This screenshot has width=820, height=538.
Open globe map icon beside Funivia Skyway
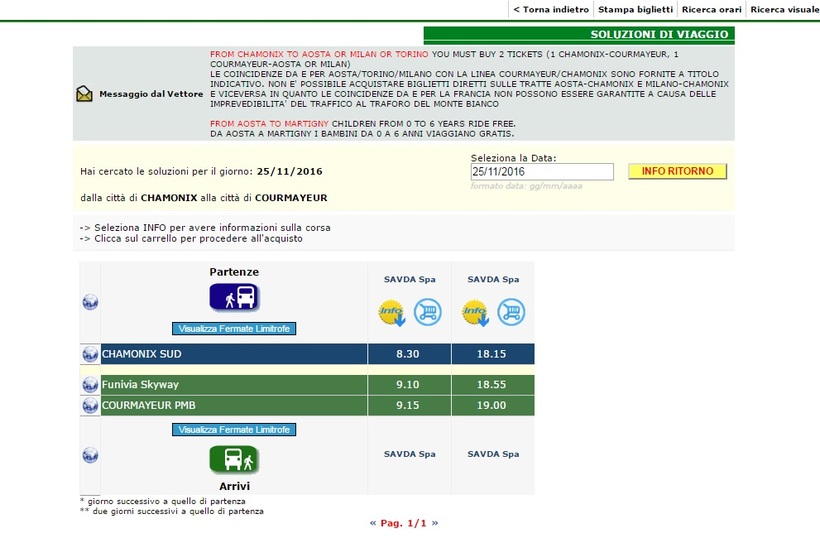click(x=90, y=385)
